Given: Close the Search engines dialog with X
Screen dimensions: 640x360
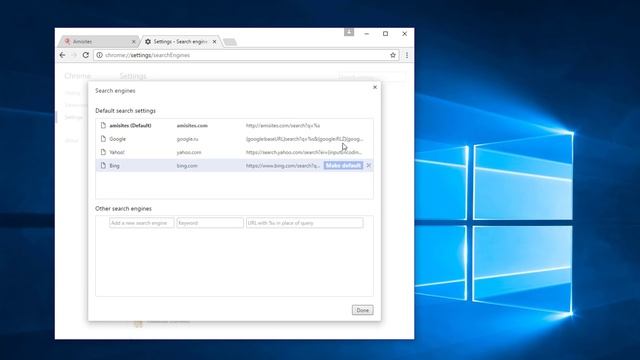Looking at the screenshot, I should (x=375, y=87).
